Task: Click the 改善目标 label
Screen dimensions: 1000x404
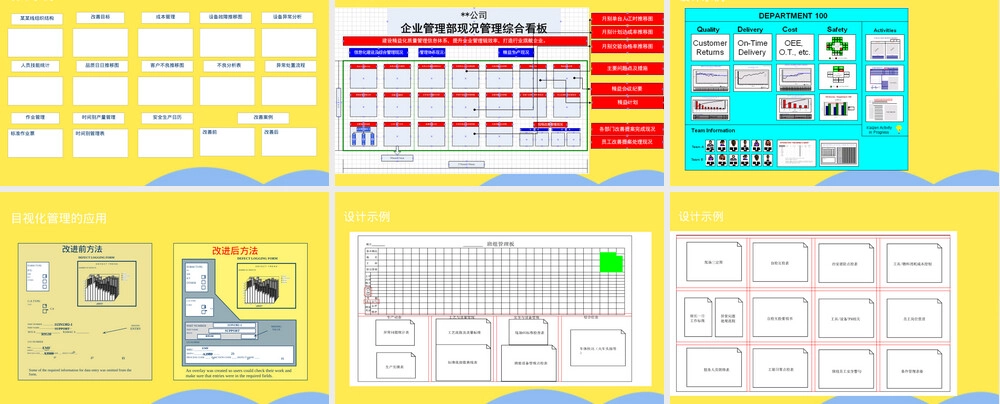Action: 100,18
